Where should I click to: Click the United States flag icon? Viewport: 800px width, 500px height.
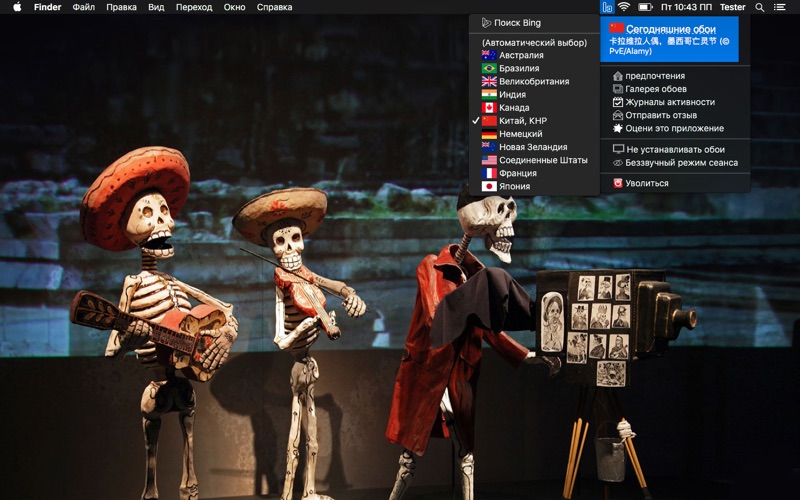489,160
